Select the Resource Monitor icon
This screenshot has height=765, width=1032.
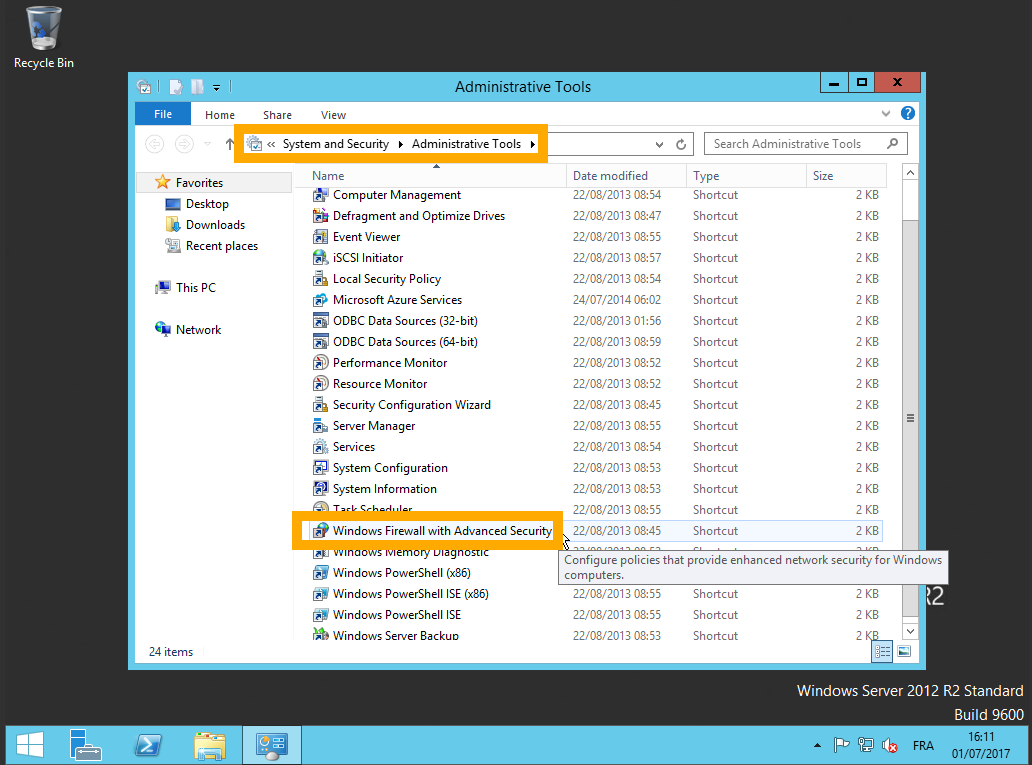point(321,384)
